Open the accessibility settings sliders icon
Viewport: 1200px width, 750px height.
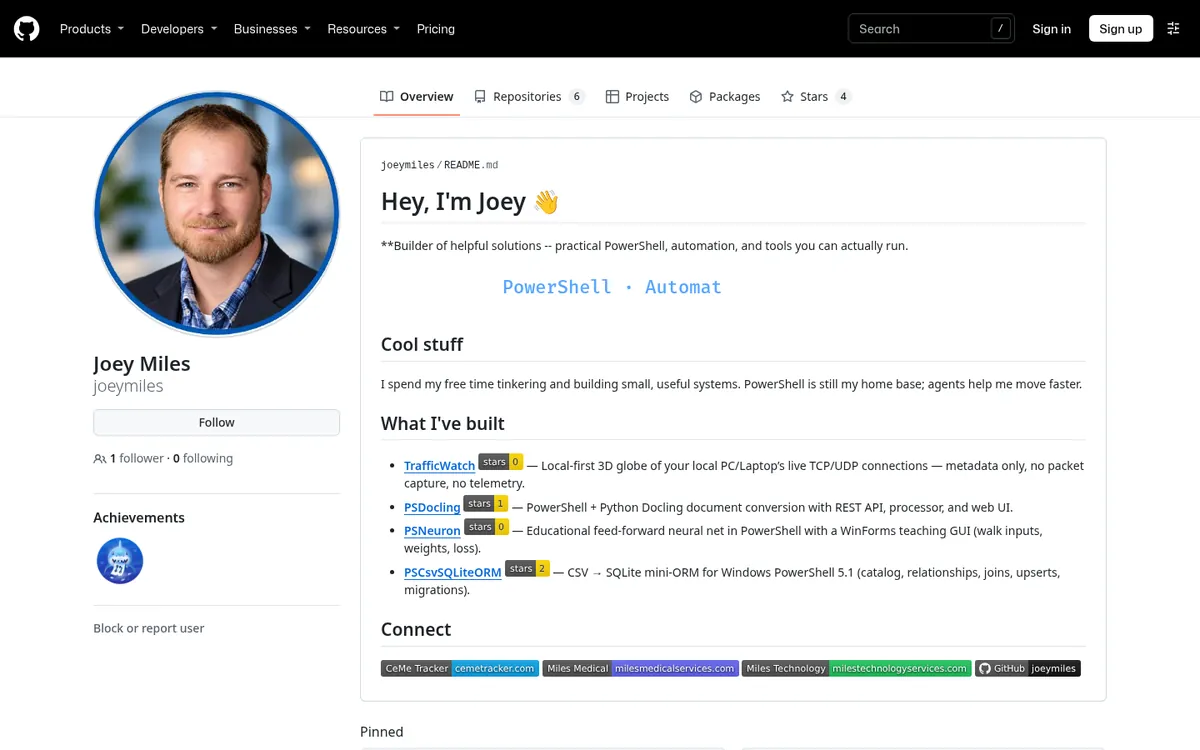(1174, 29)
